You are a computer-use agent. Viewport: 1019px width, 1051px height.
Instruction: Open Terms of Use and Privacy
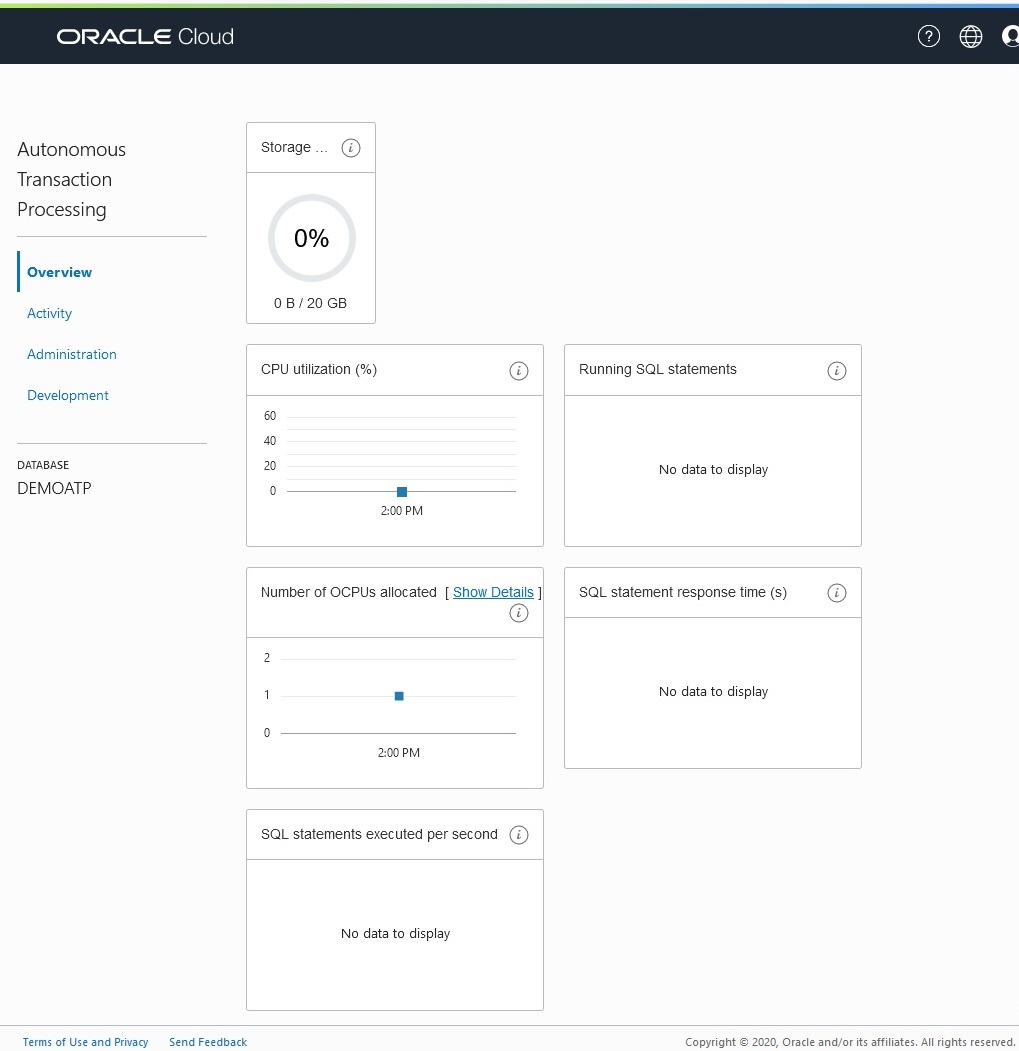85,1042
